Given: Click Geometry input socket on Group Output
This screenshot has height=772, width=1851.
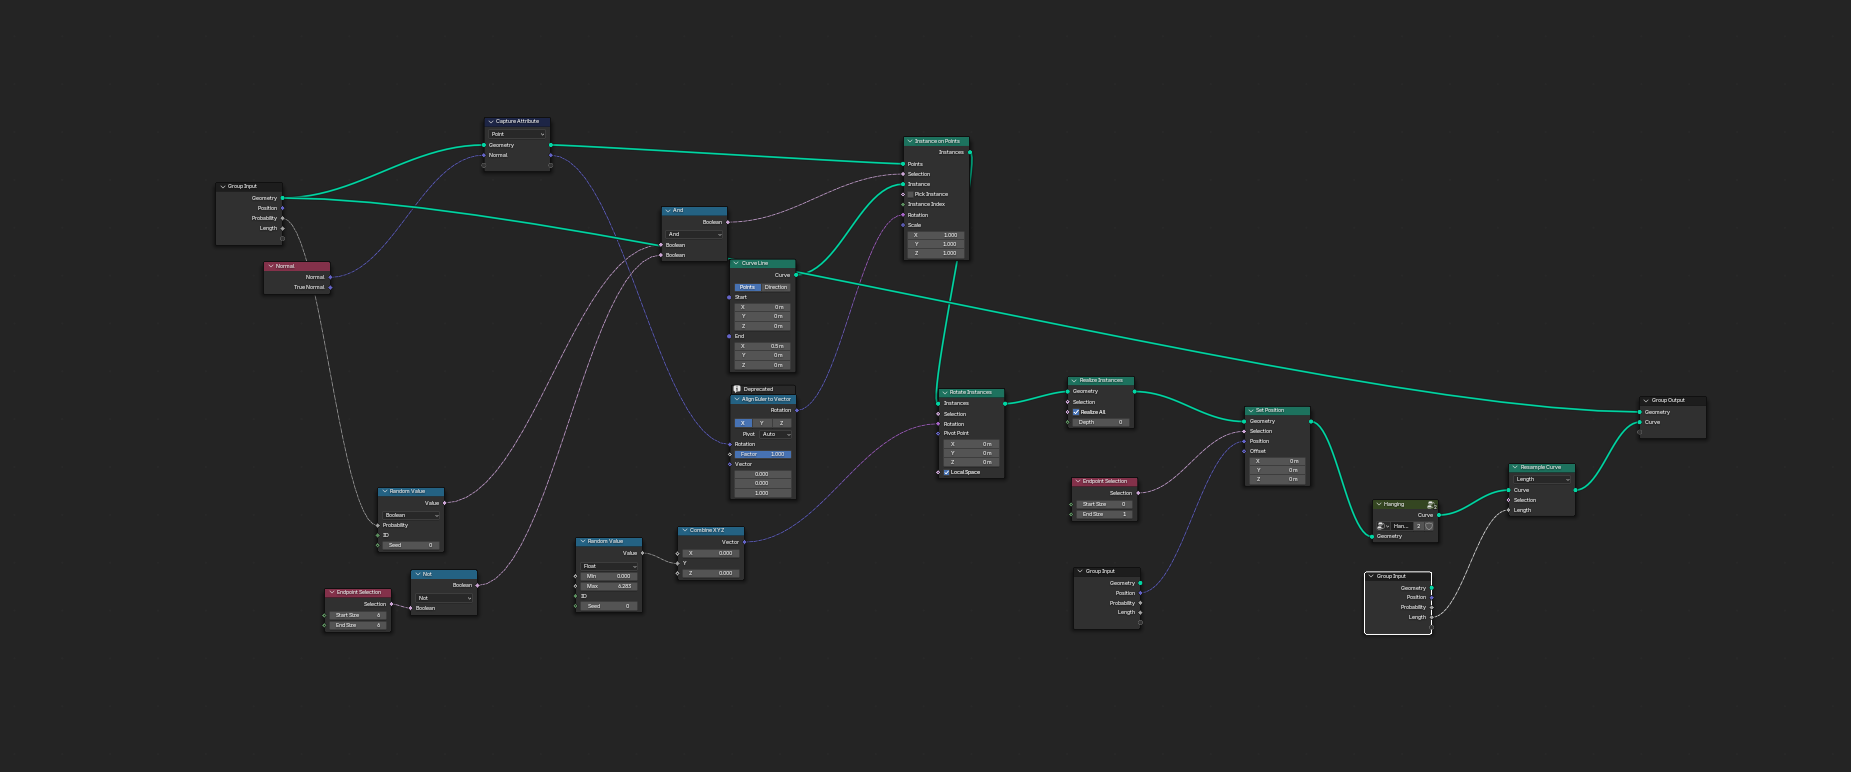Looking at the screenshot, I should tap(1640, 412).
